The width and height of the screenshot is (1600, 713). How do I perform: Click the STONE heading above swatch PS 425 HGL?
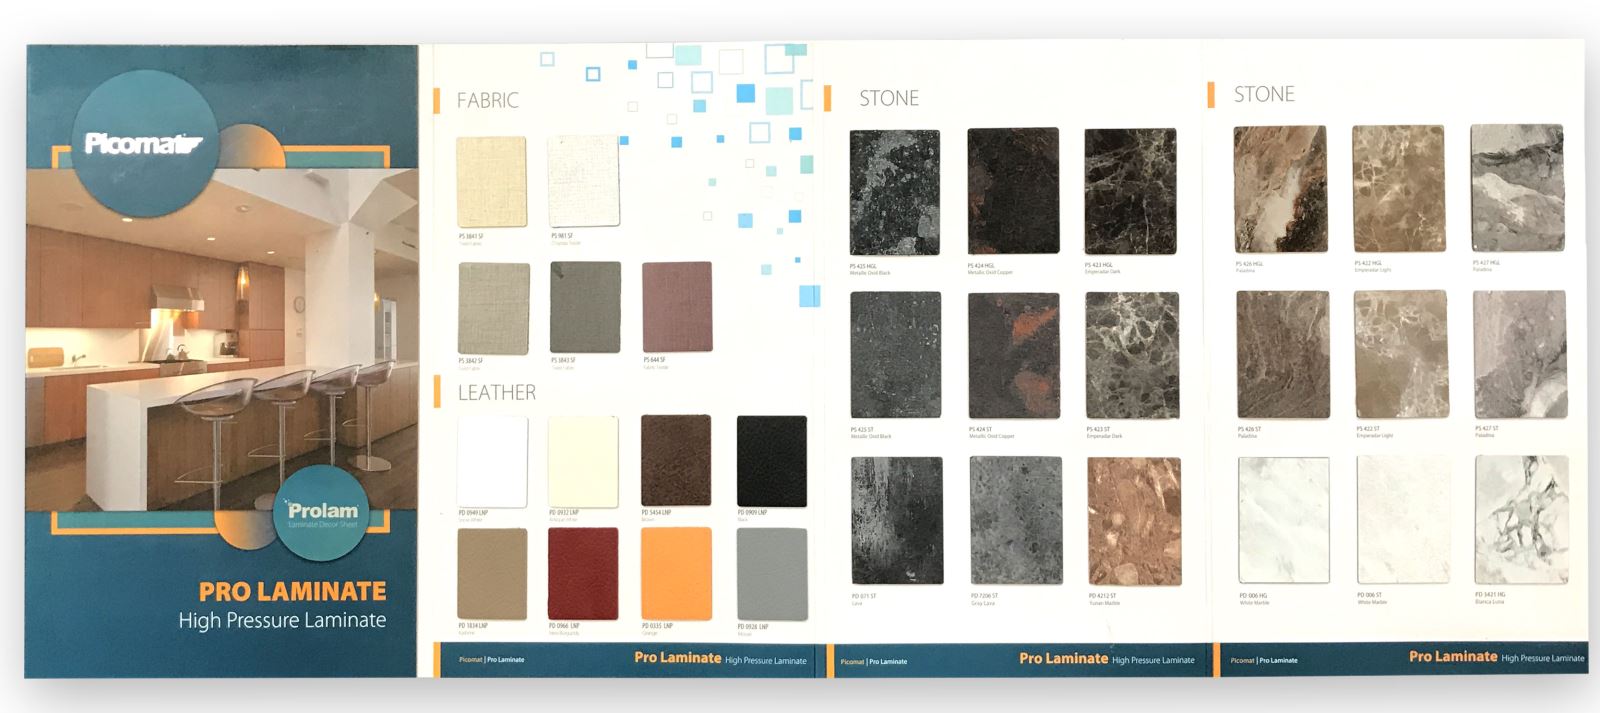point(889,98)
